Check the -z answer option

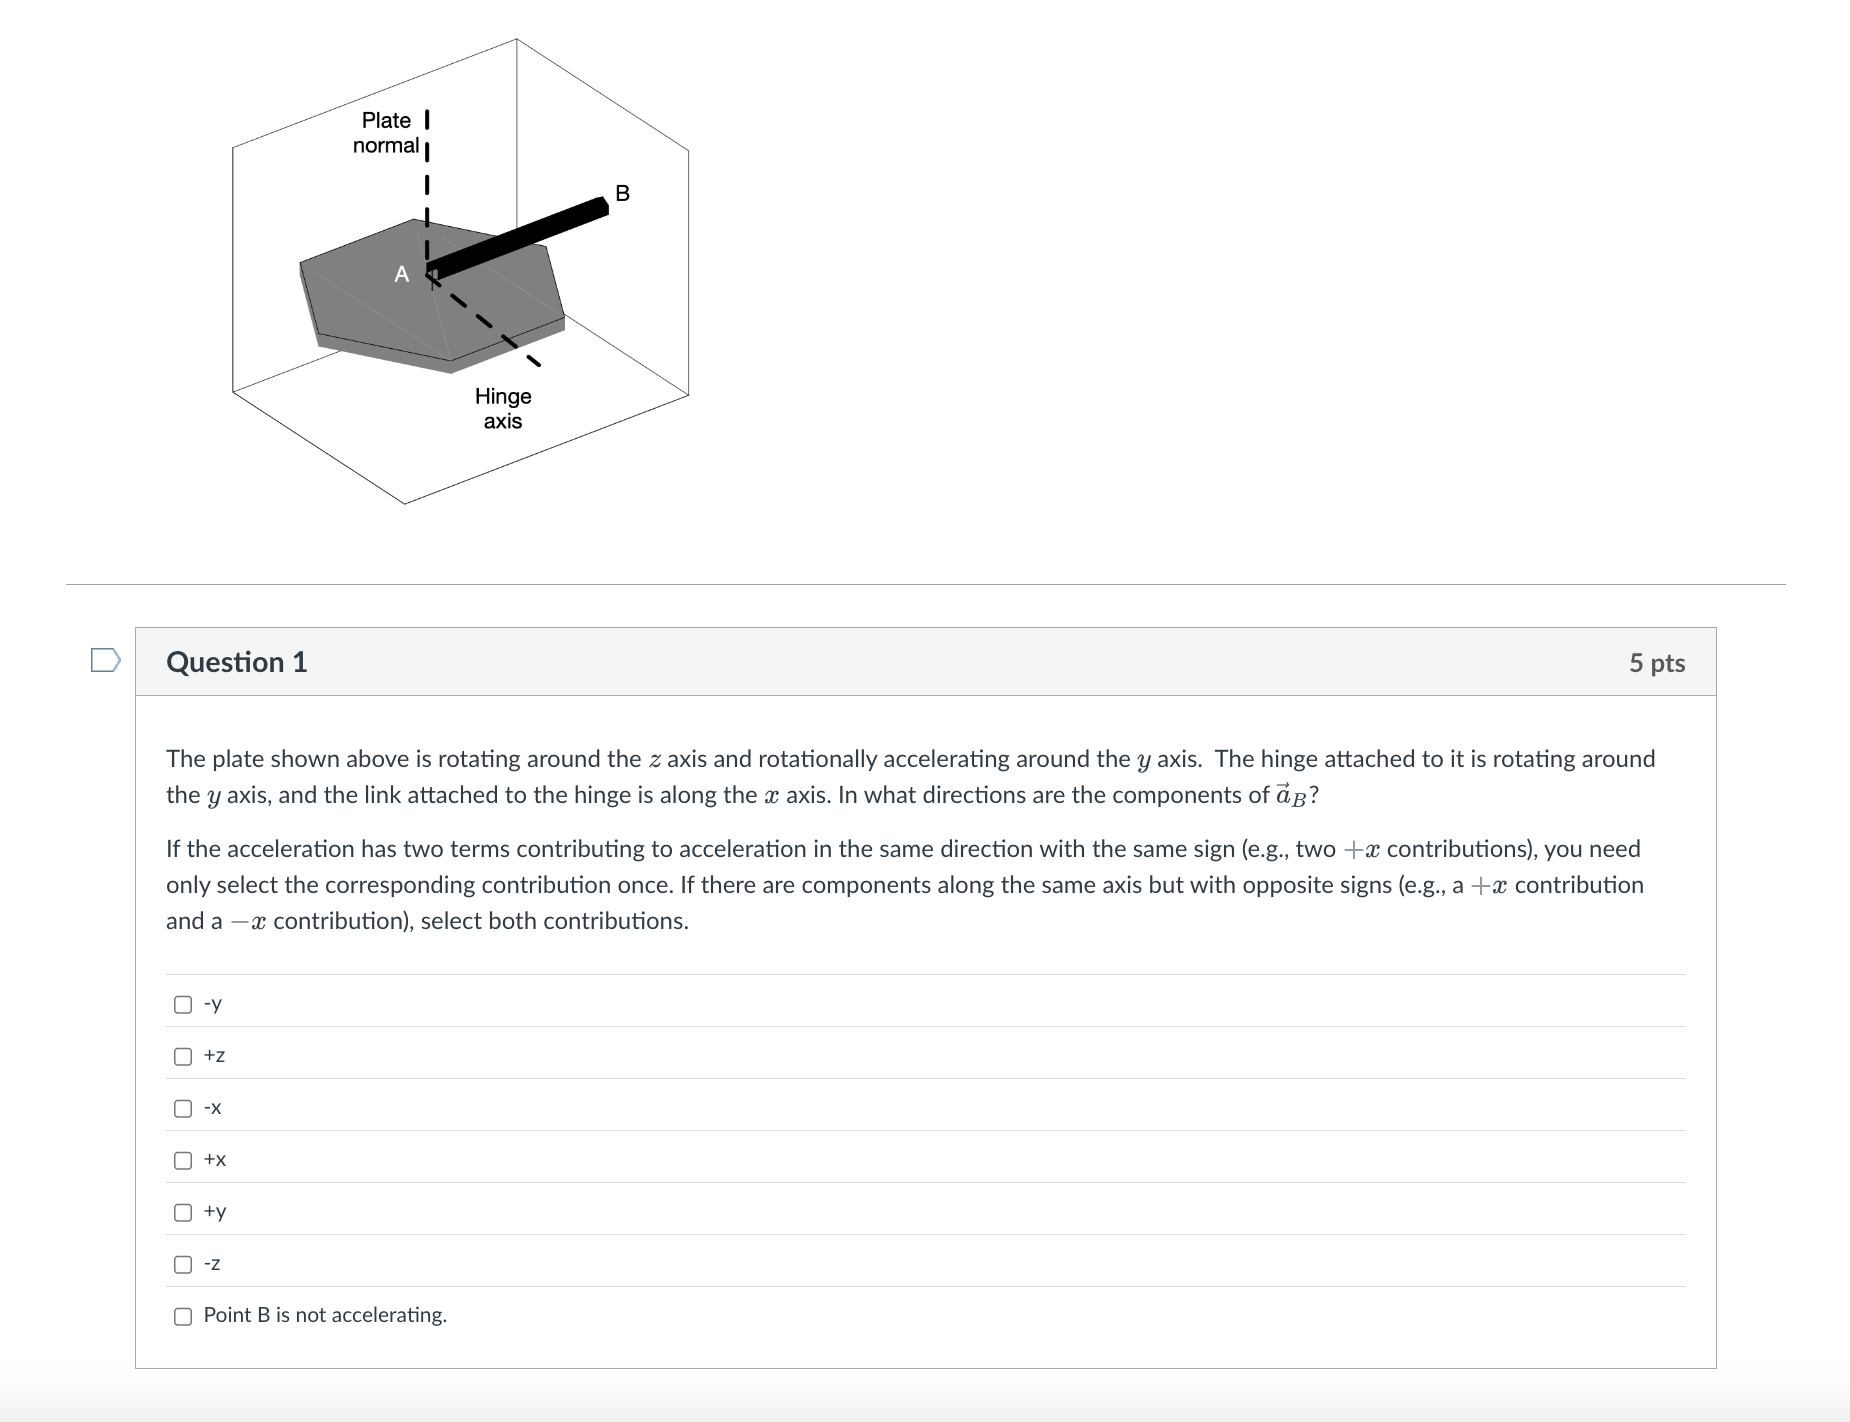pos(181,1264)
